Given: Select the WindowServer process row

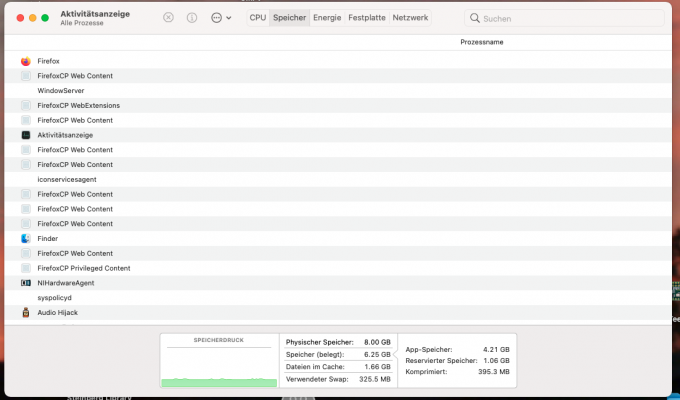Looking at the screenshot, I should pos(338,91).
